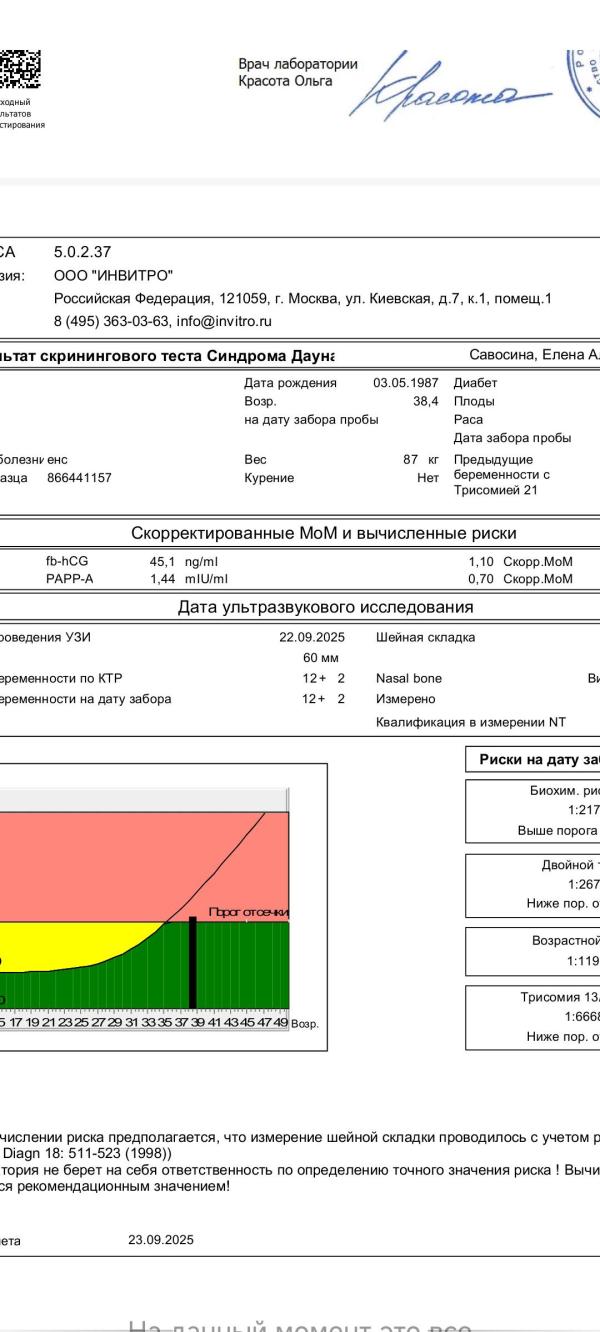Select the ООО "ИНВИТРО" company name
This screenshot has height=1332, width=600.
pos(113,276)
